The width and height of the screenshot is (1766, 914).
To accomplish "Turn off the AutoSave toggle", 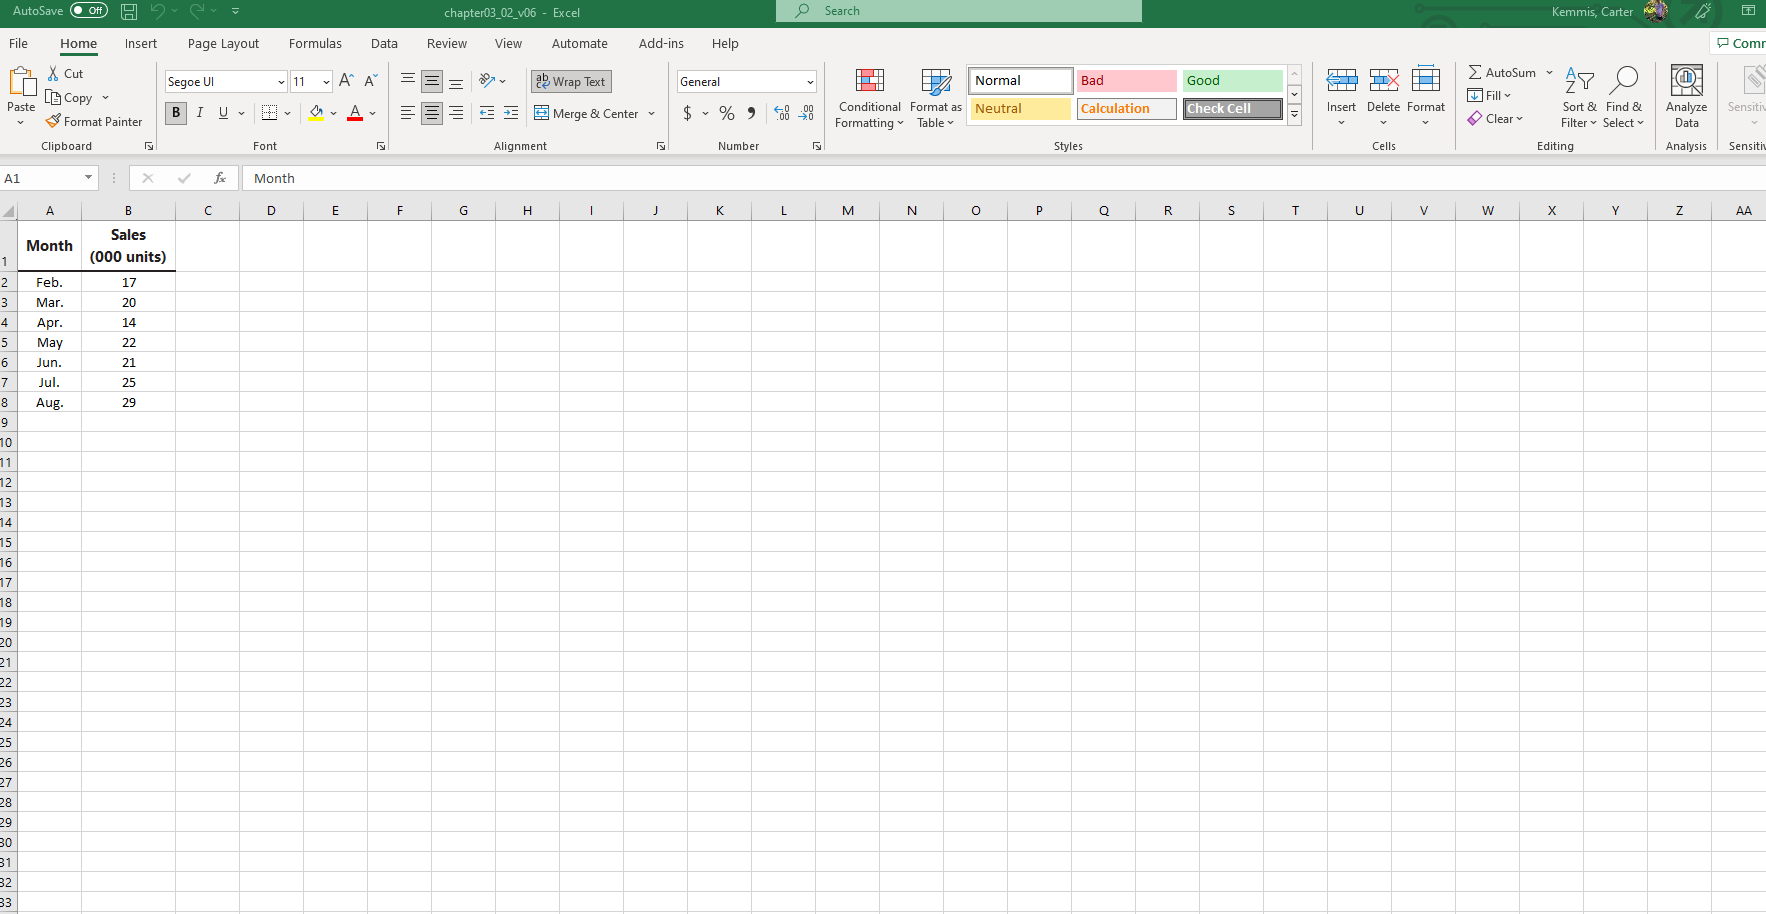I will [89, 10].
